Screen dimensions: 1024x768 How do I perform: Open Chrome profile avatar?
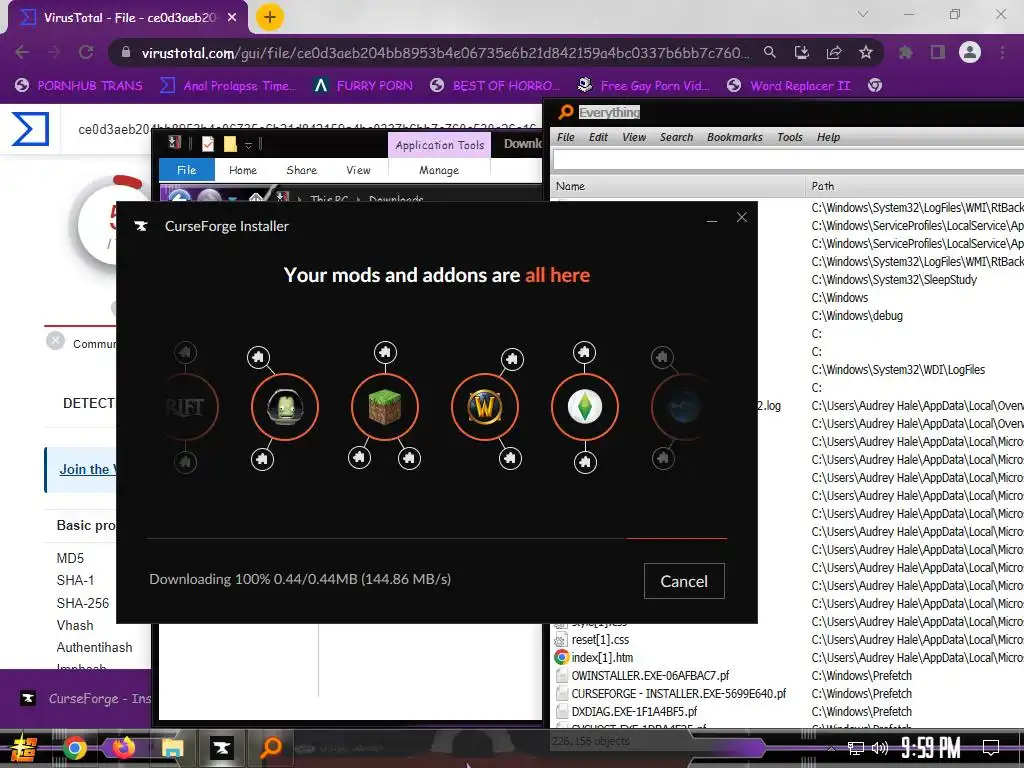pyautogui.click(x=970, y=52)
